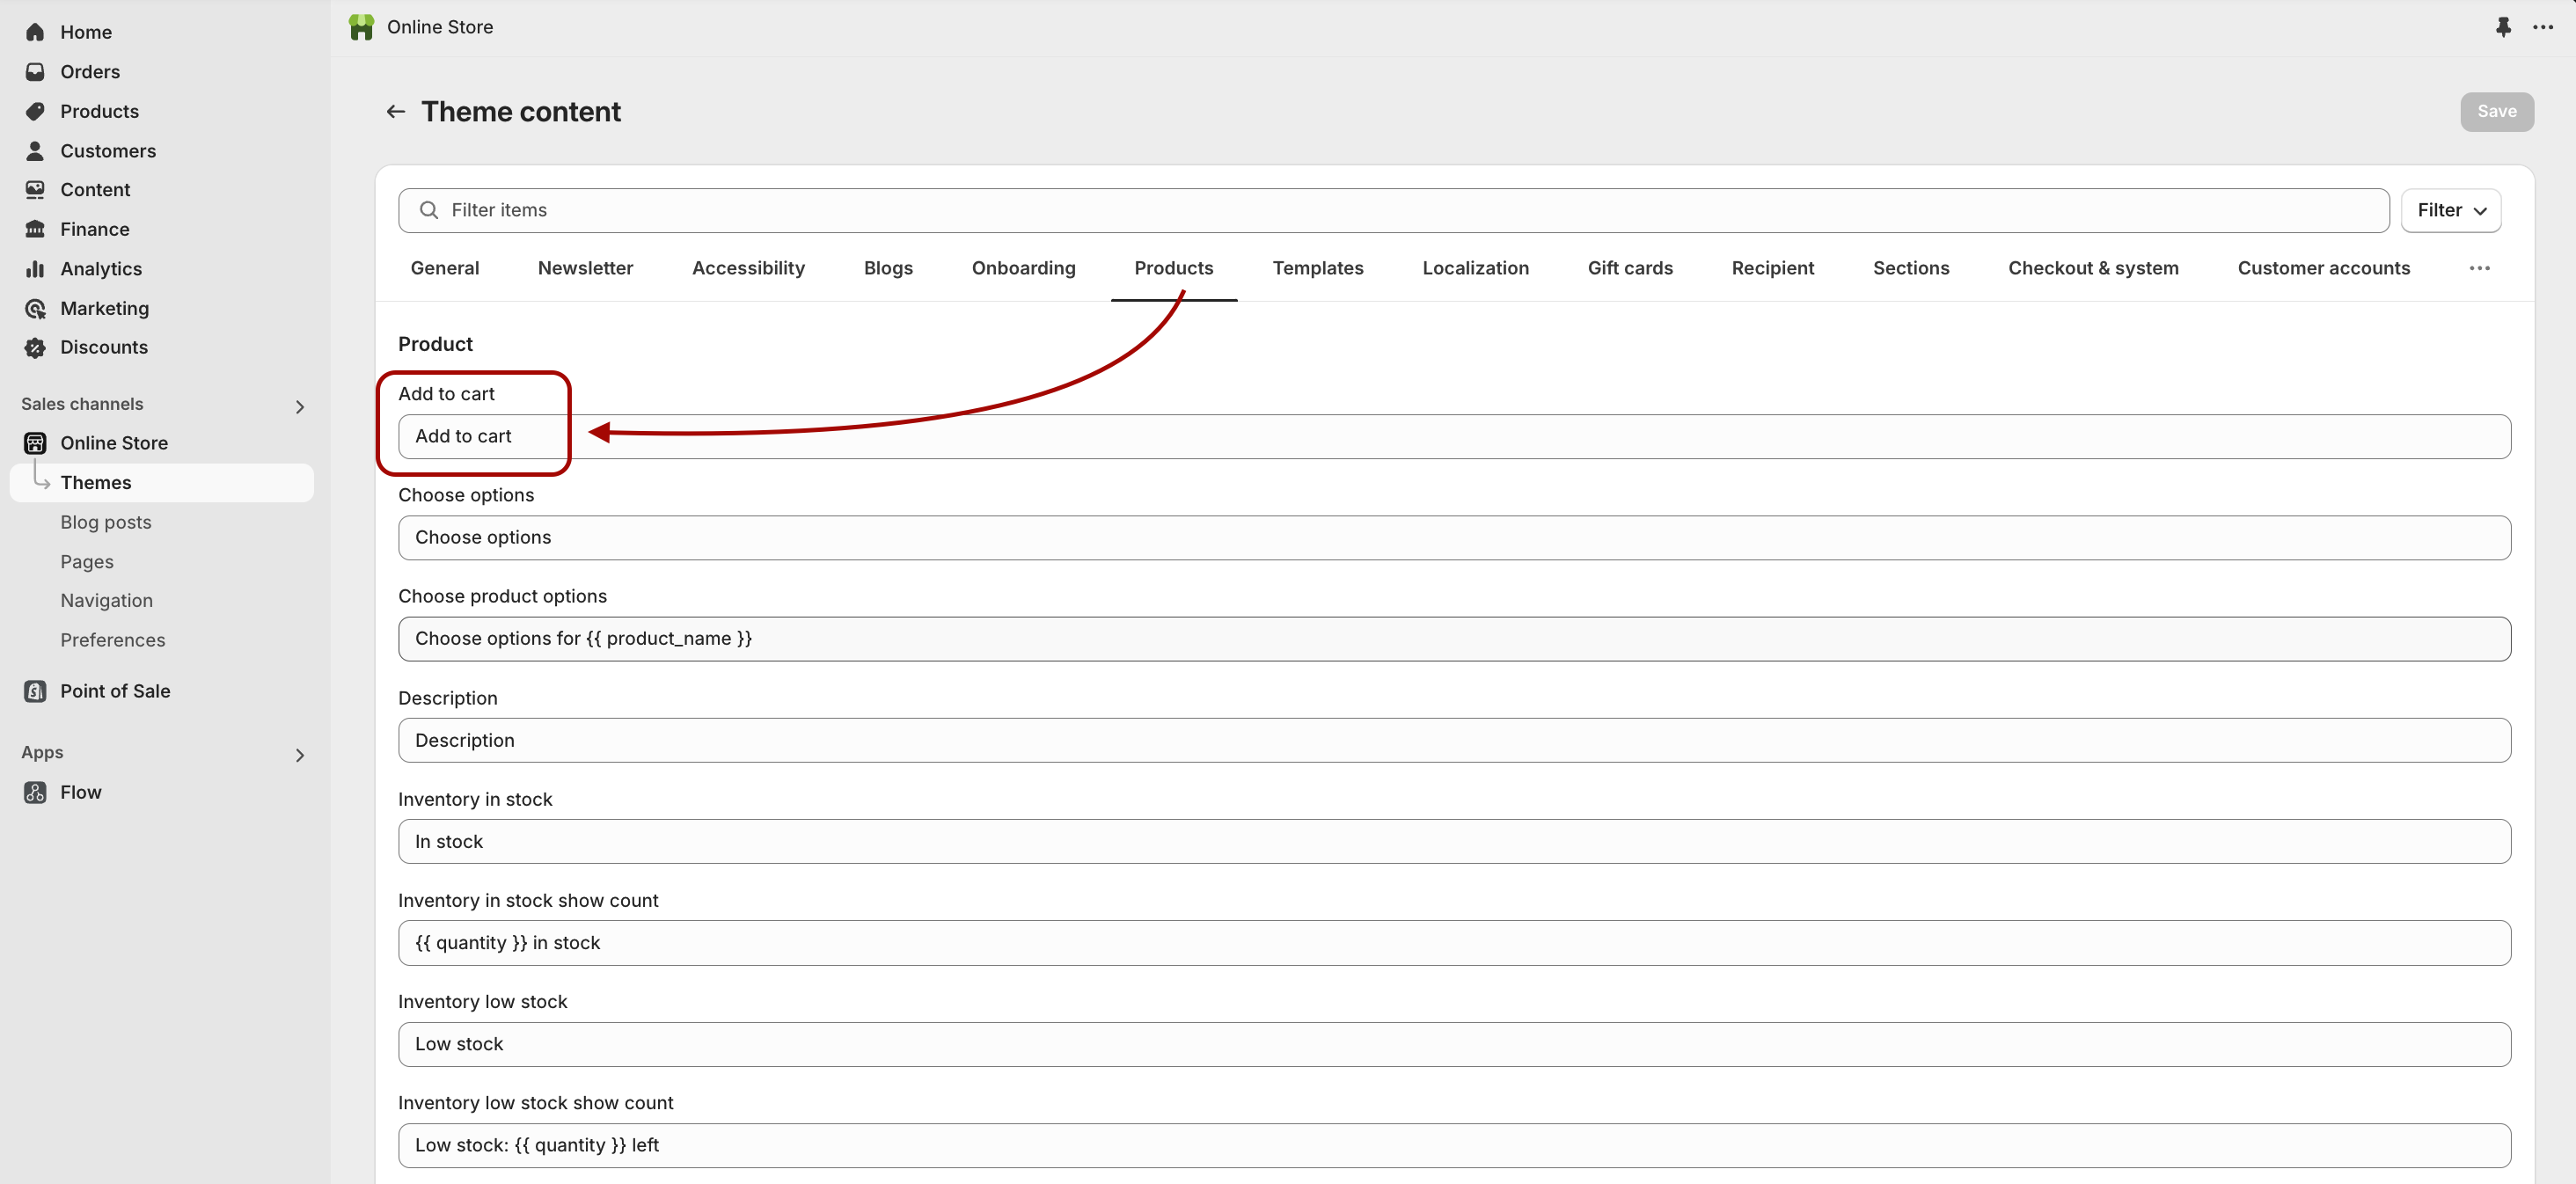Open the Navigation link

click(107, 600)
